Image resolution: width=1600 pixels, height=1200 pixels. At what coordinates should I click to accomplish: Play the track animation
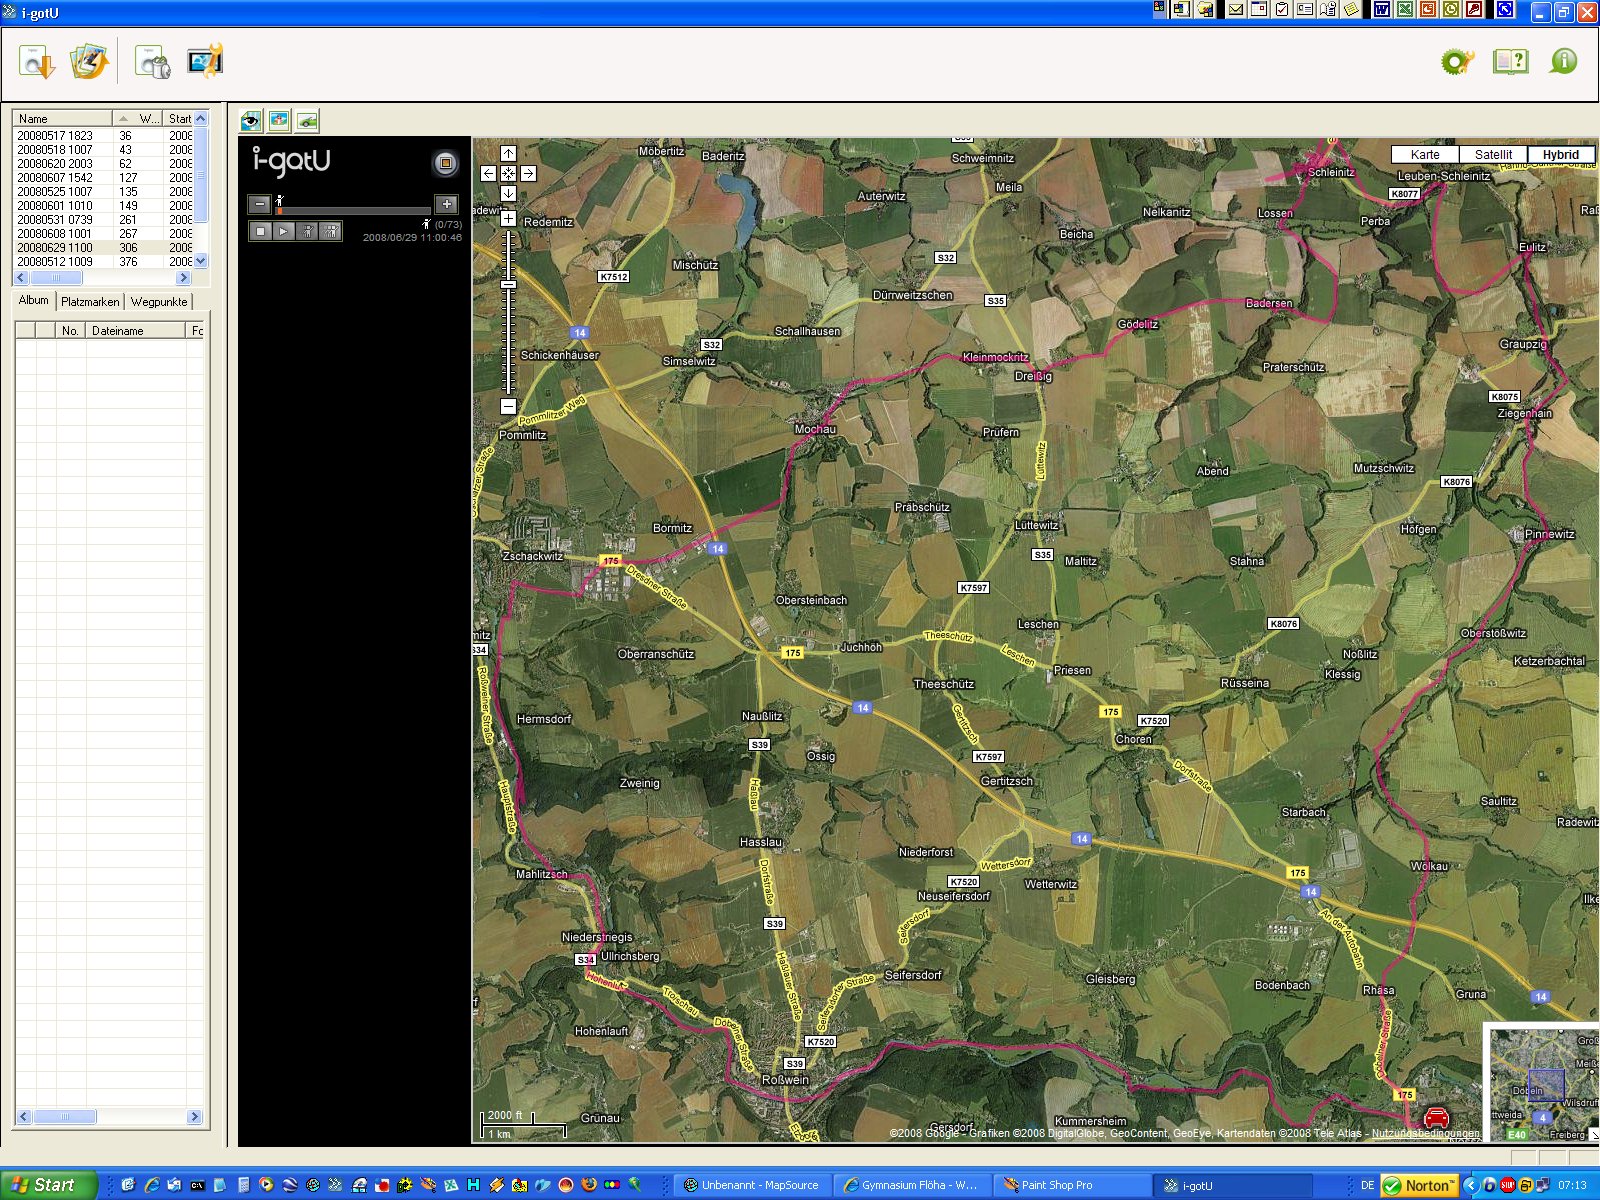click(x=284, y=231)
